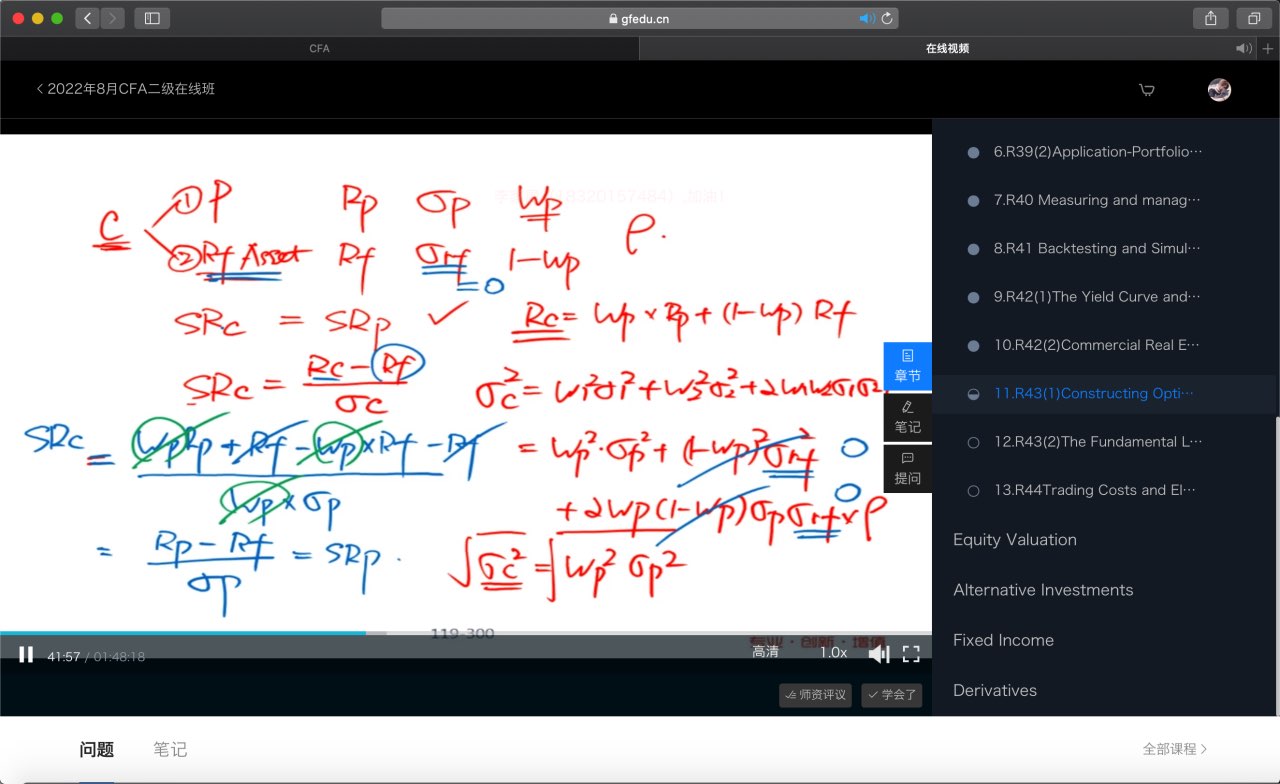This screenshot has width=1280, height=784.
Task: Open 全部课程 all courses link
Action: pyautogui.click(x=1175, y=749)
